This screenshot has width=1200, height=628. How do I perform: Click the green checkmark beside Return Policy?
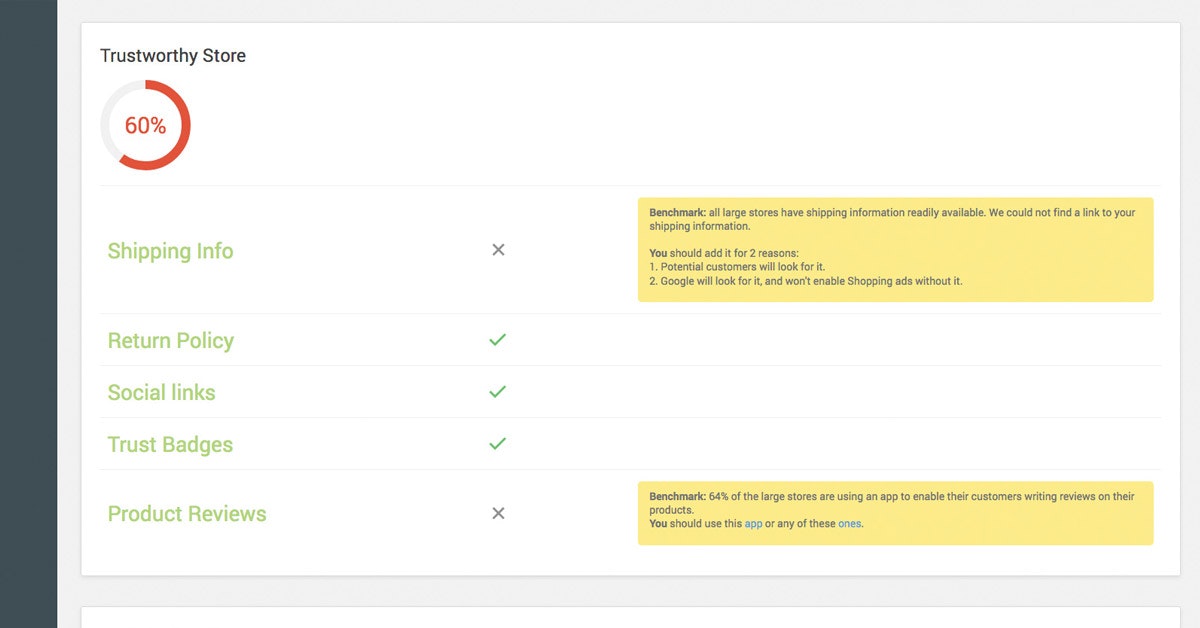(x=498, y=340)
